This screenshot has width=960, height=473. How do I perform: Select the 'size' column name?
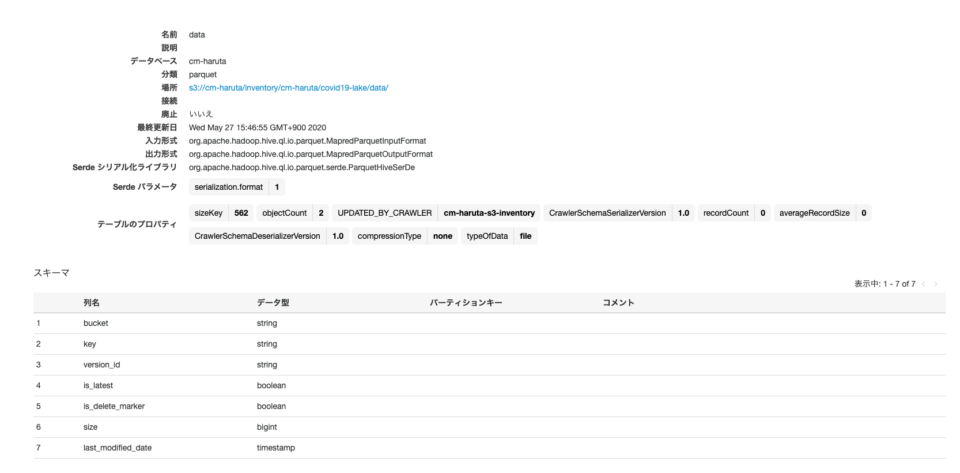point(90,427)
